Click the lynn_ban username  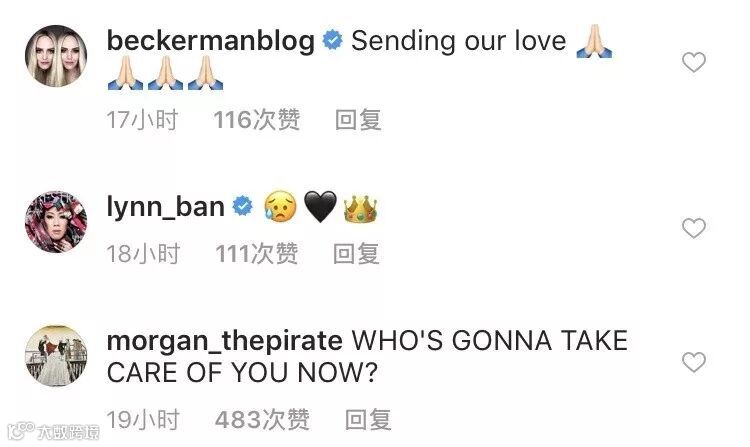[165, 207]
